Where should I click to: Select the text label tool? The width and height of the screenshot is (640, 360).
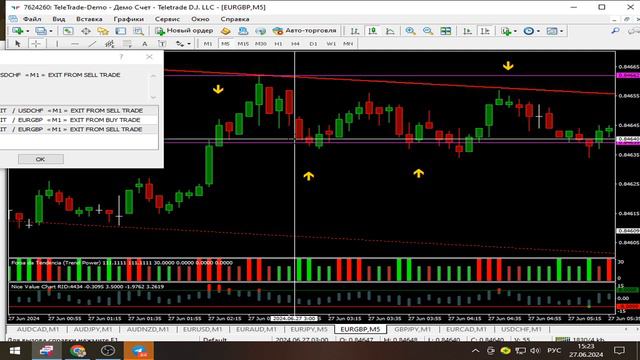[162, 44]
